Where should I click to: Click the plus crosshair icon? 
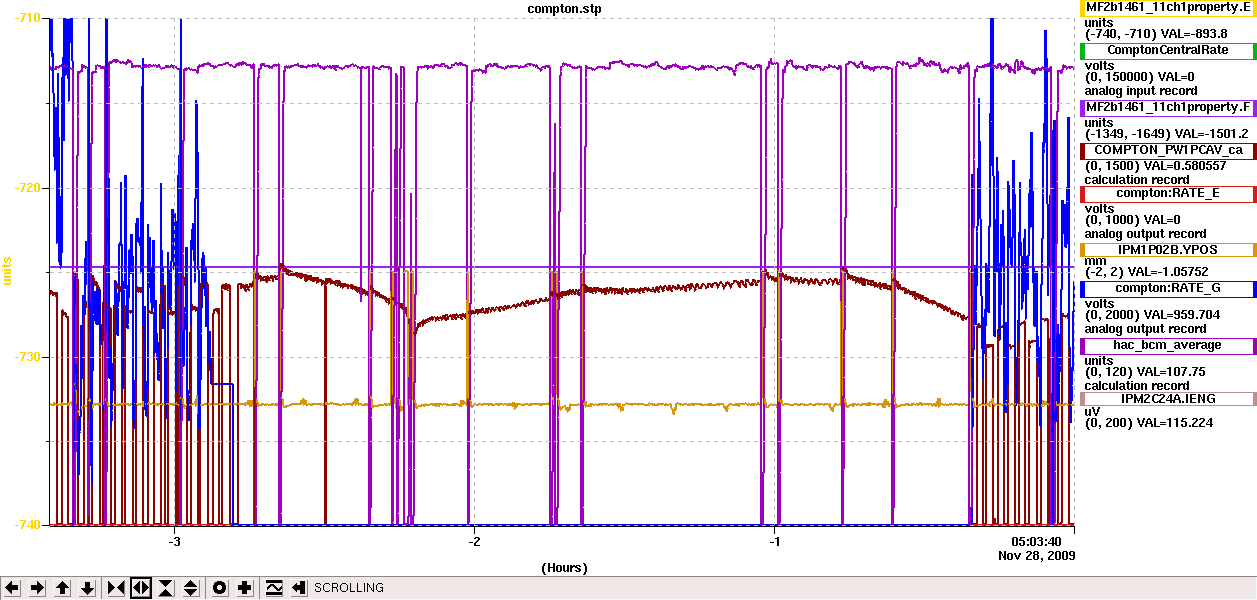click(x=245, y=588)
